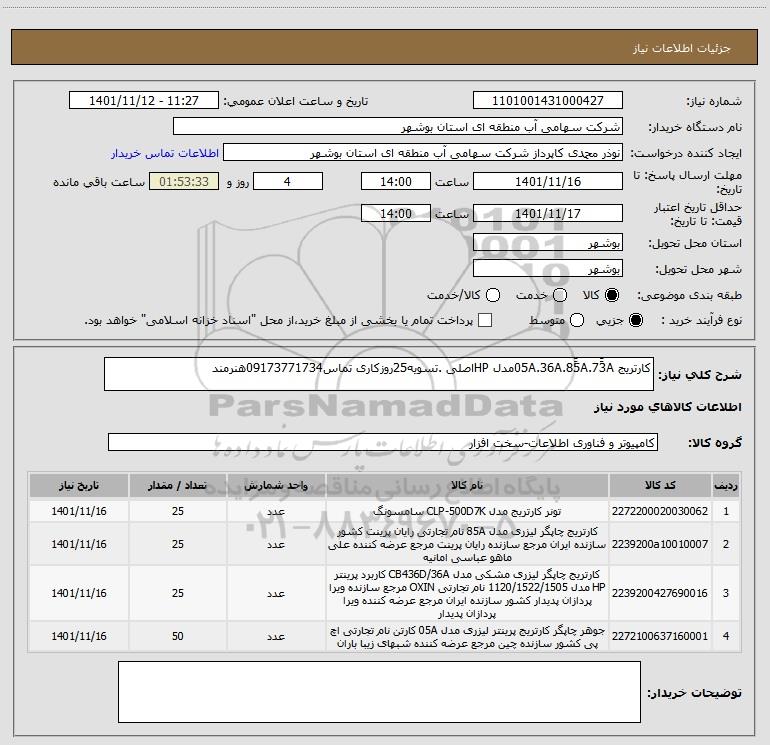Click the نام کالا column header
The width and height of the screenshot is (770, 745).
pyautogui.click(x=467, y=486)
